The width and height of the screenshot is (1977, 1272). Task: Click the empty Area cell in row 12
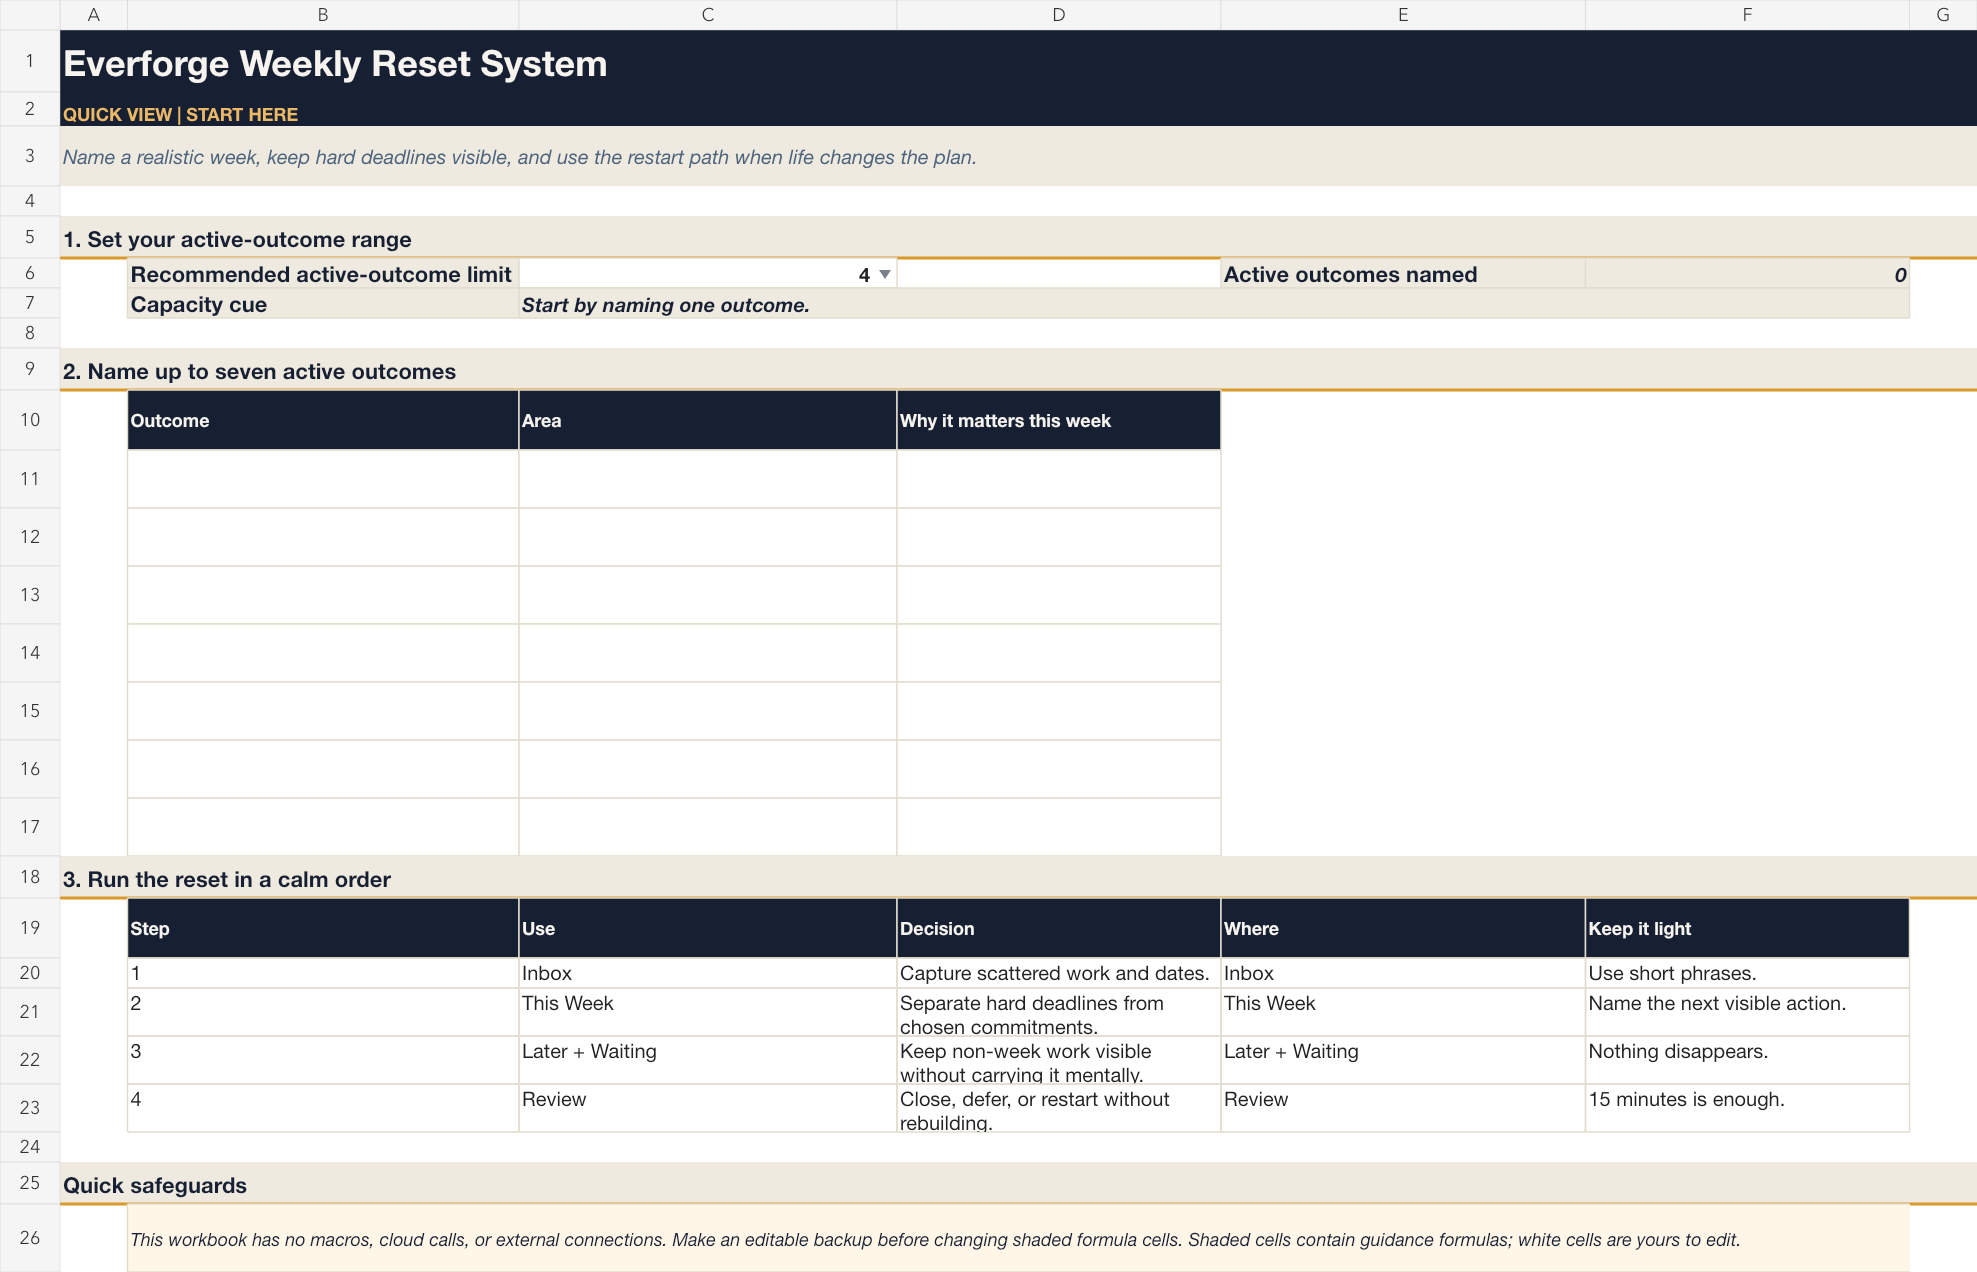(708, 537)
